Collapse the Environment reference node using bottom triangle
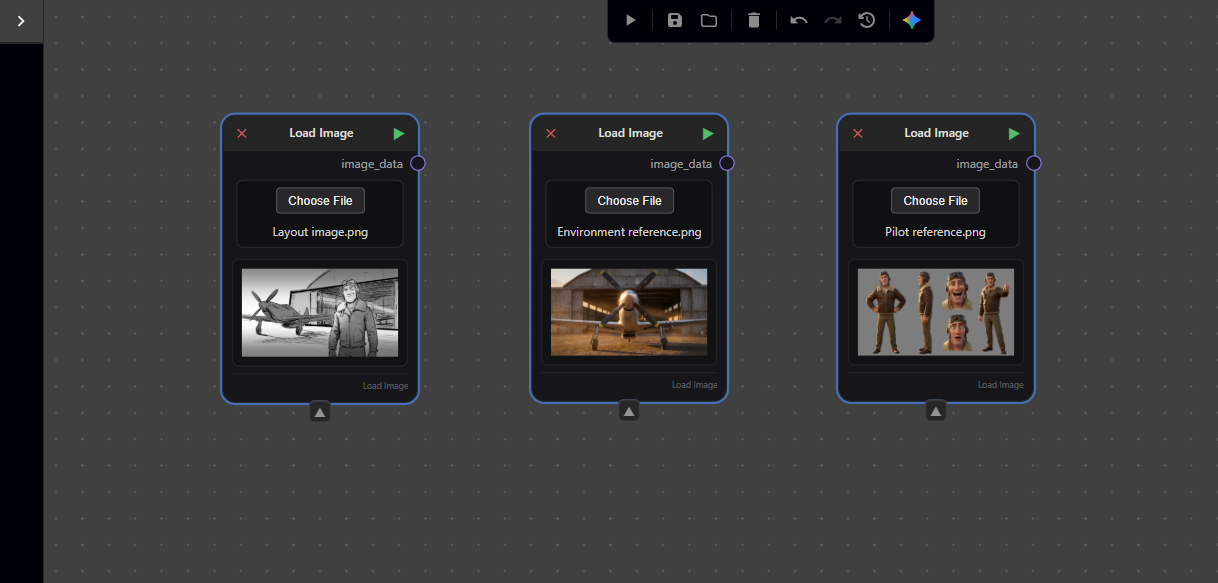Viewport: 1218px width, 583px height. coord(629,411)
